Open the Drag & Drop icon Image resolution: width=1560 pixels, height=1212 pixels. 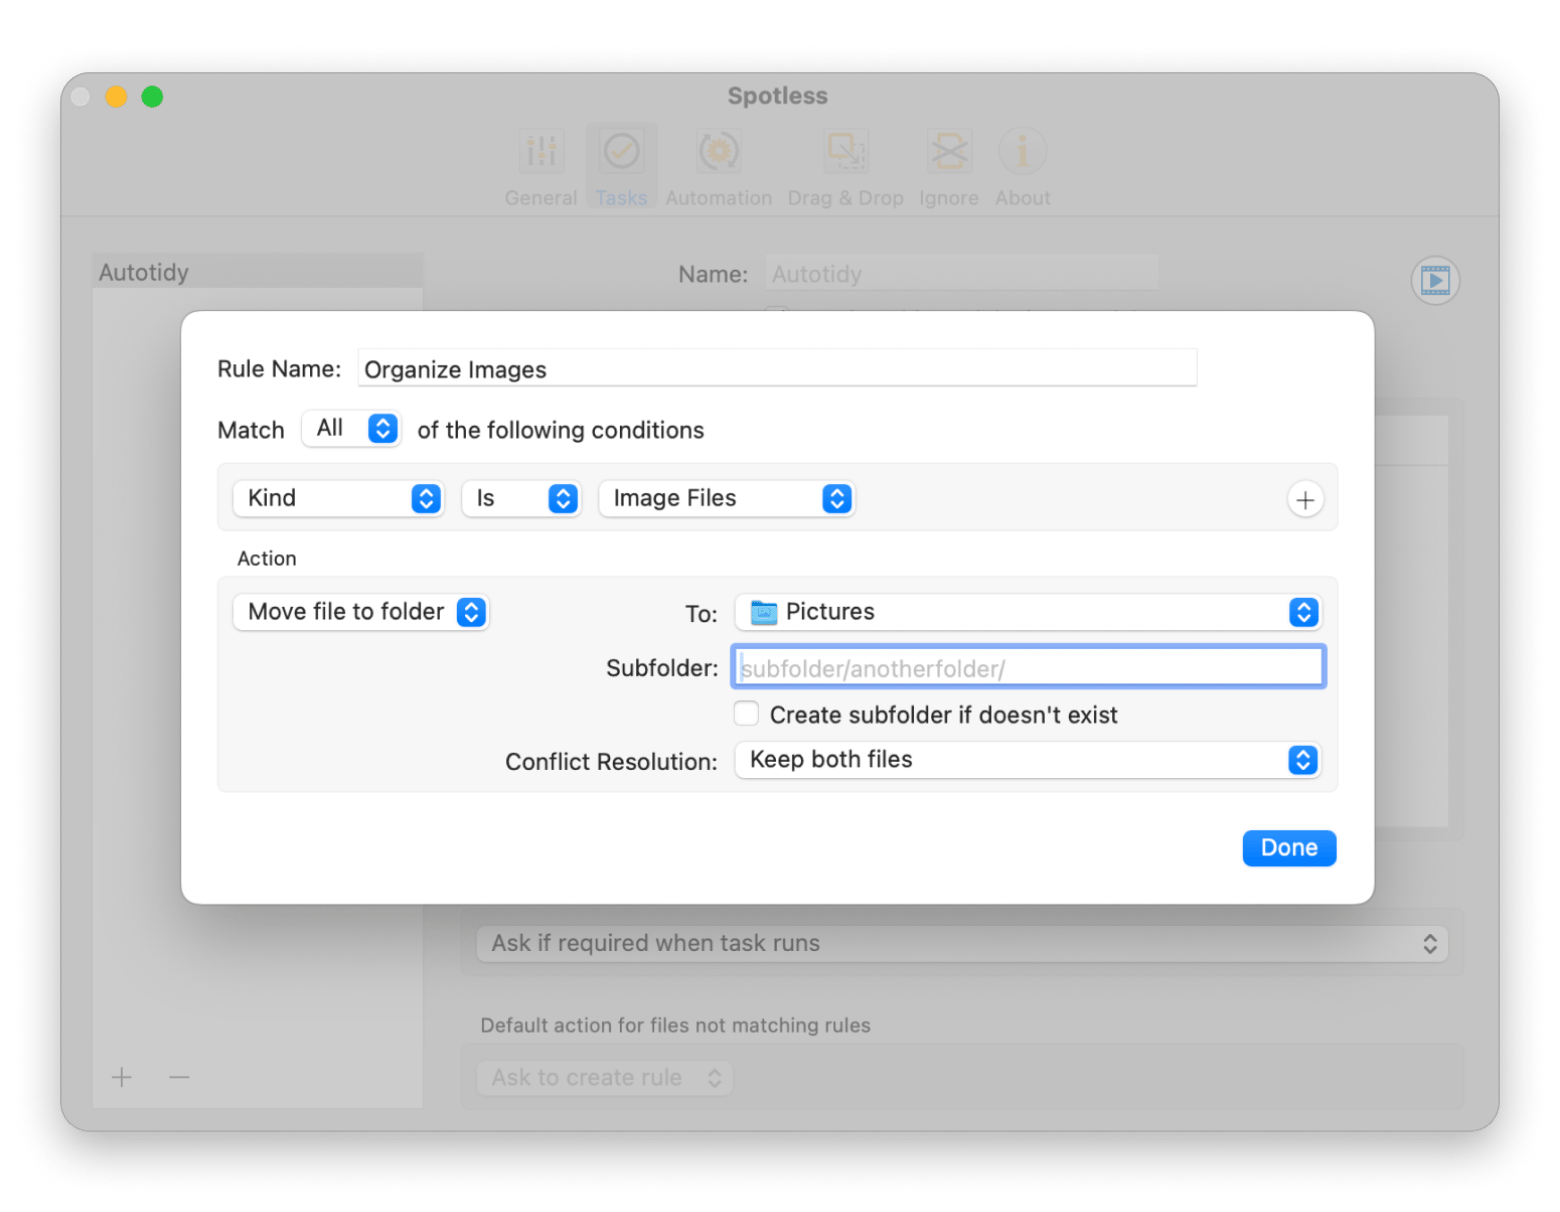(x=845, y=153)
